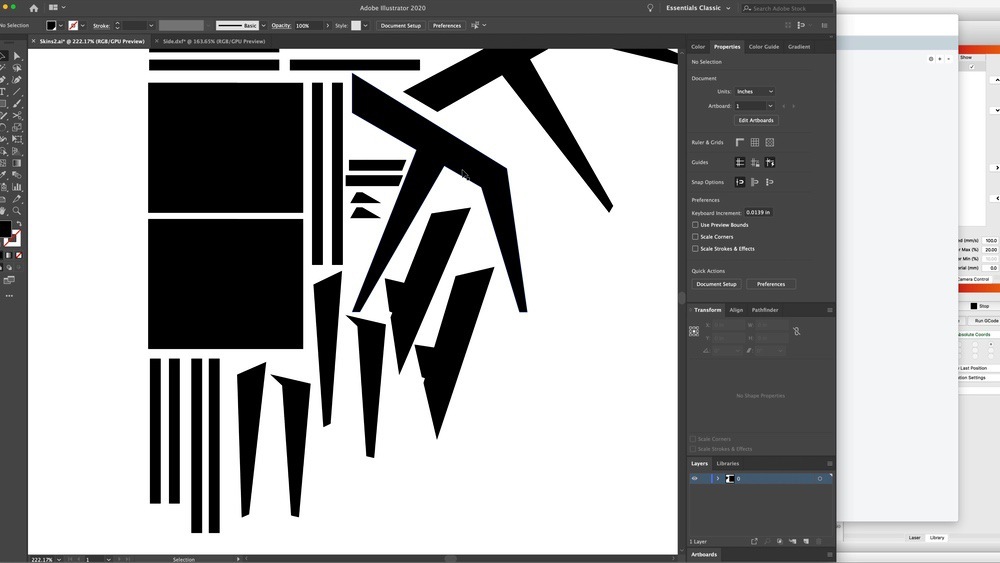
Task: Click Document Setup in the control bar
Action: (401, 26)
